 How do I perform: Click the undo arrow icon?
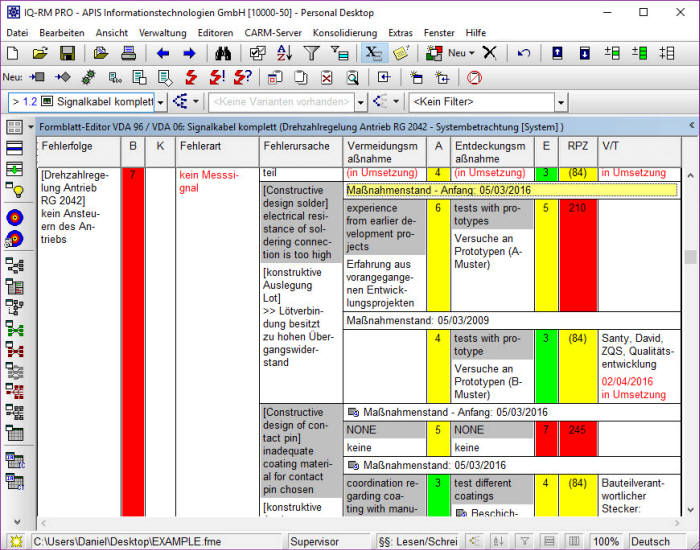pos(524,54)
